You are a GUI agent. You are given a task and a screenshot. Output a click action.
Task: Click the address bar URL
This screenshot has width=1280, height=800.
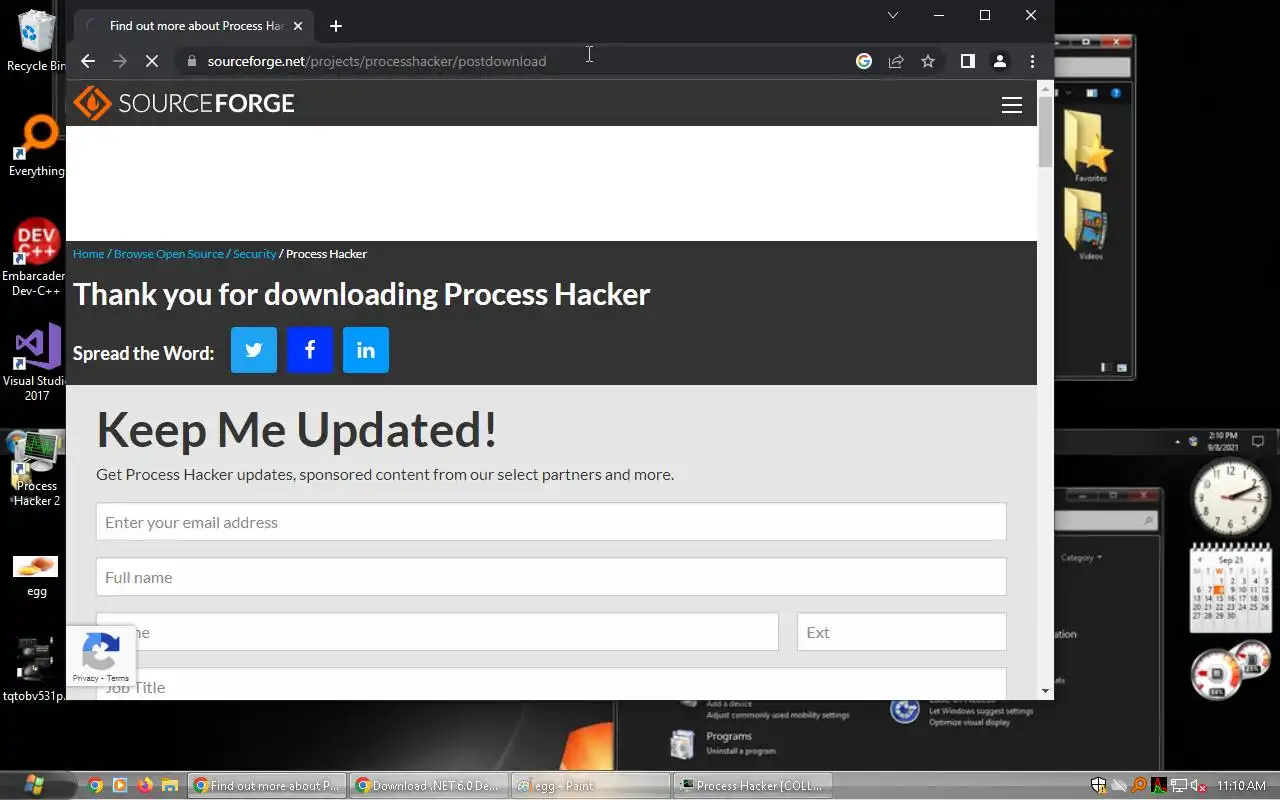click(377, 61)
